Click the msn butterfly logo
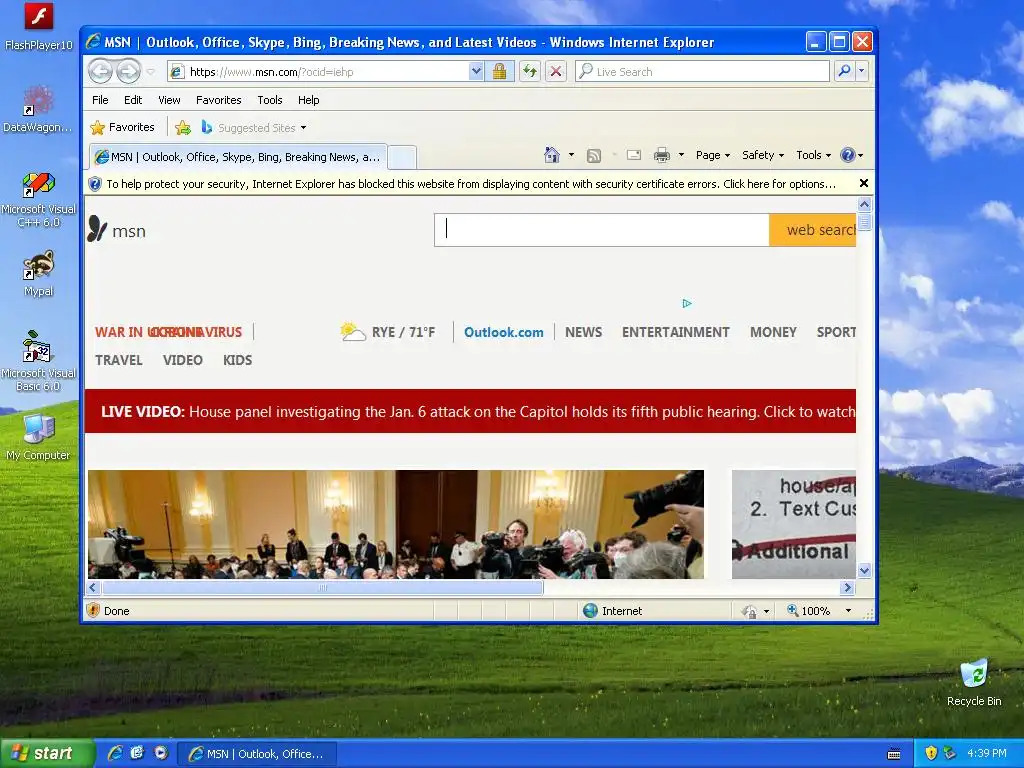Screen dimensions: 1024x768 pos(116,230)
